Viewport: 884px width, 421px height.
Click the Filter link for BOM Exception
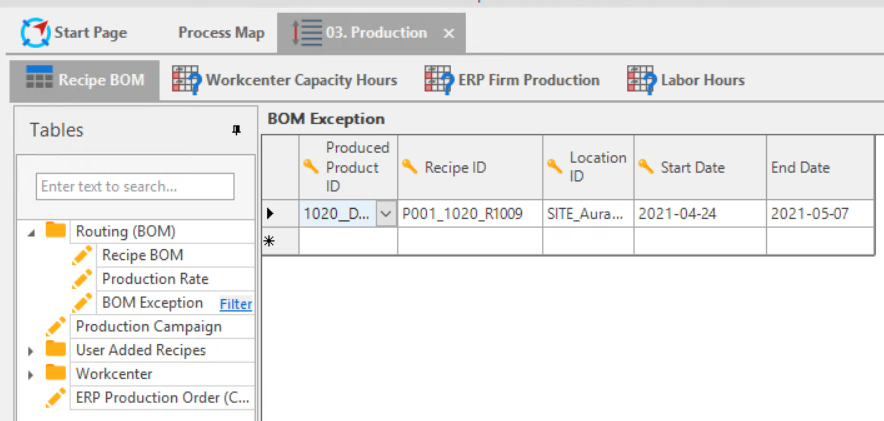(x=236, y=304)
